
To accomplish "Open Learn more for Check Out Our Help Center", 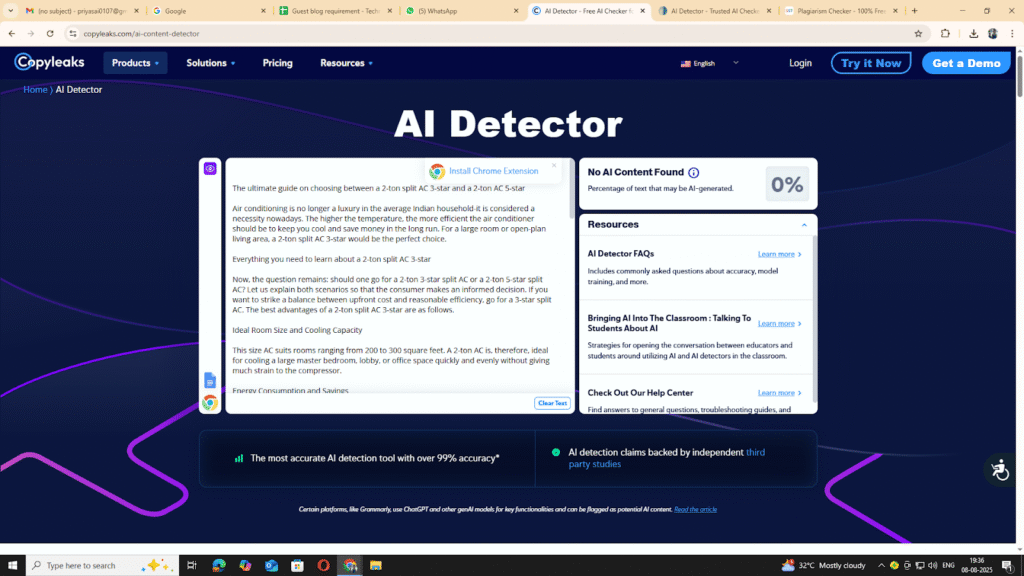I will pos(779,392).
